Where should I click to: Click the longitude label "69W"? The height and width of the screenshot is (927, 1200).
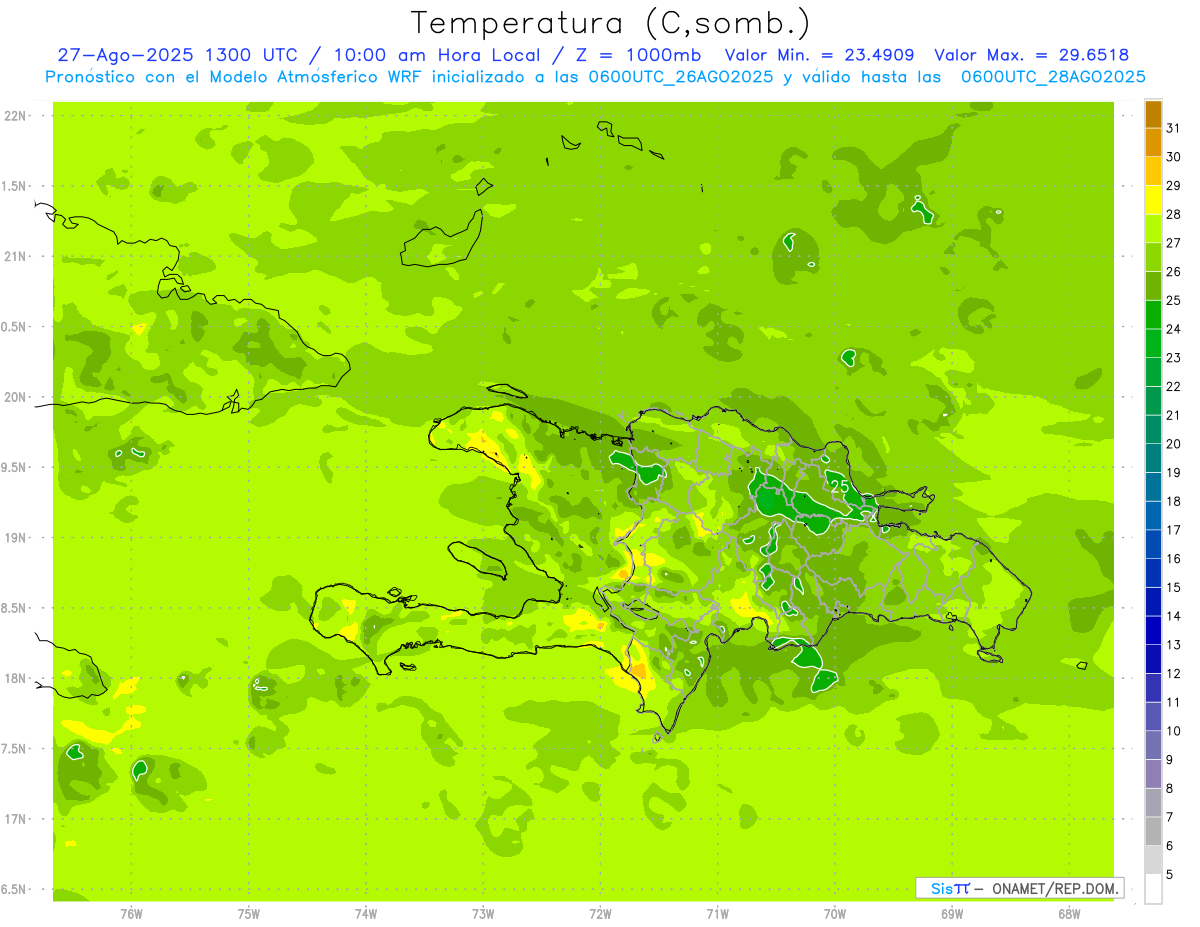click(951, 914)
